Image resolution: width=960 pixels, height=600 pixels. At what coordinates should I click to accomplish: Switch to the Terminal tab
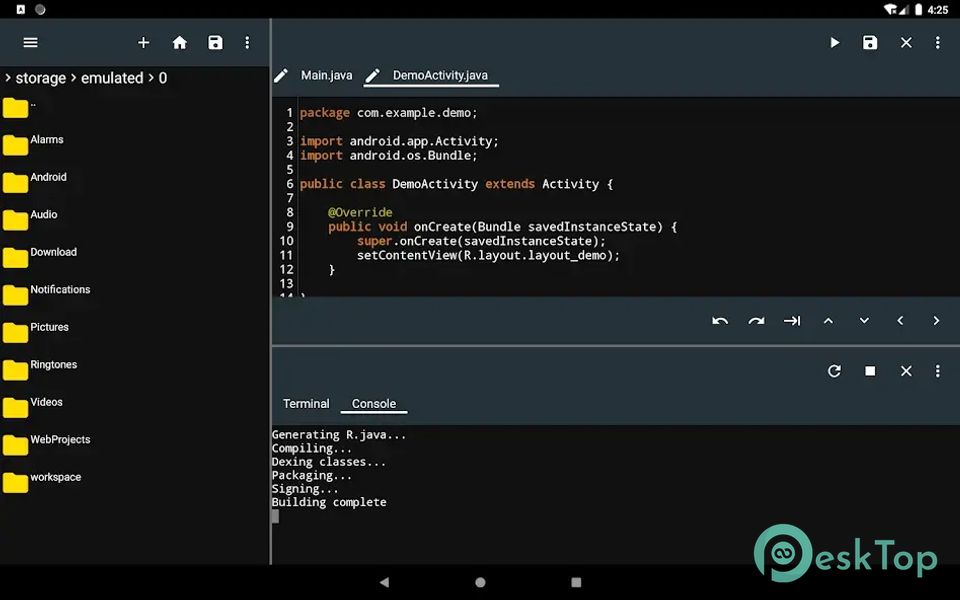click(x=306, y=404)
